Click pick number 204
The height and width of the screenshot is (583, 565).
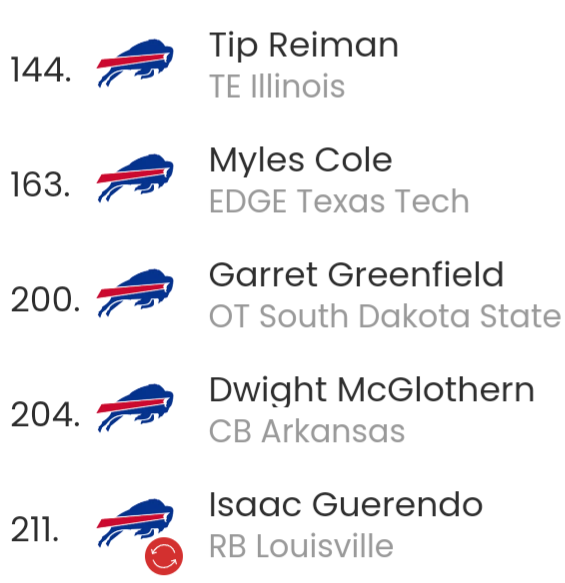click(45, 415)
